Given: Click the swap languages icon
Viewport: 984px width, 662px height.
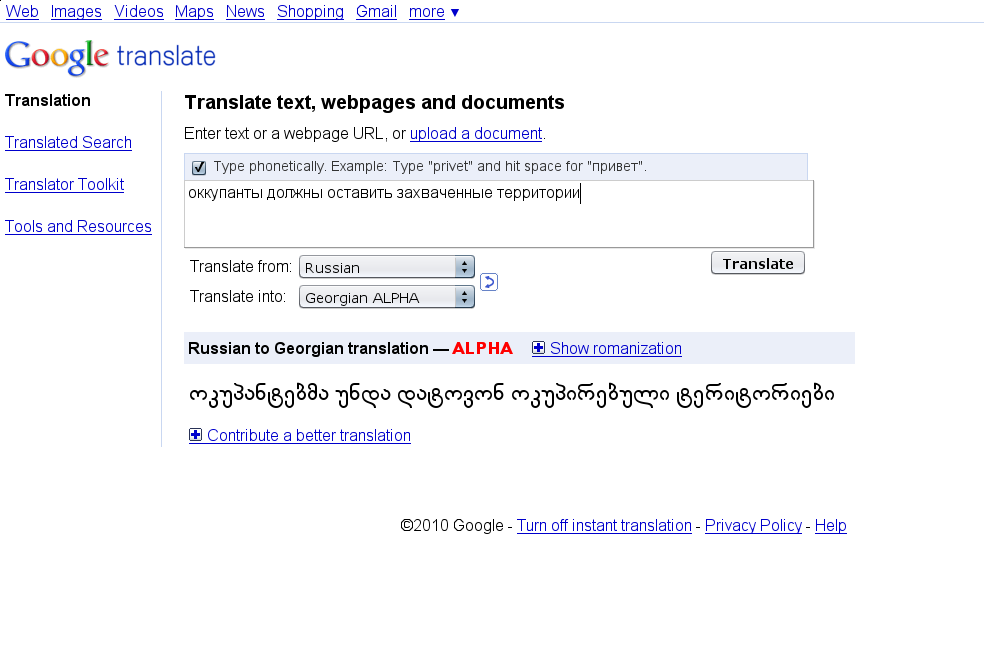Looking at the screenshot, I should [489, 282].
